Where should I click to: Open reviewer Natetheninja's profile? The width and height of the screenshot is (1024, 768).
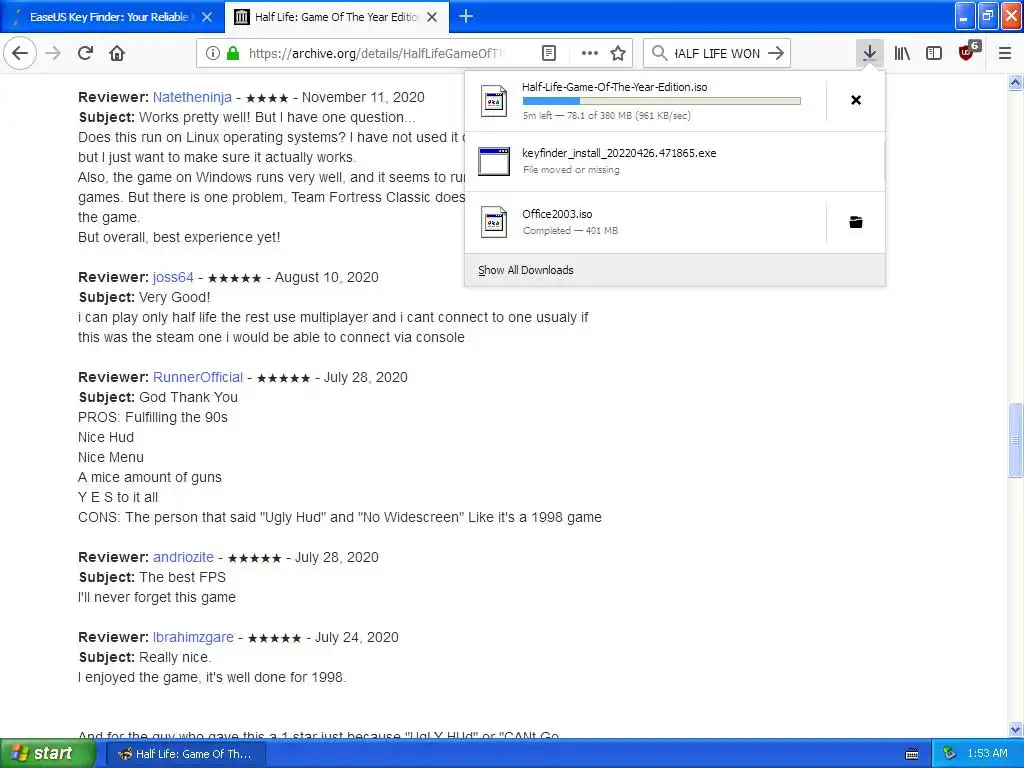tap(192, 97)
